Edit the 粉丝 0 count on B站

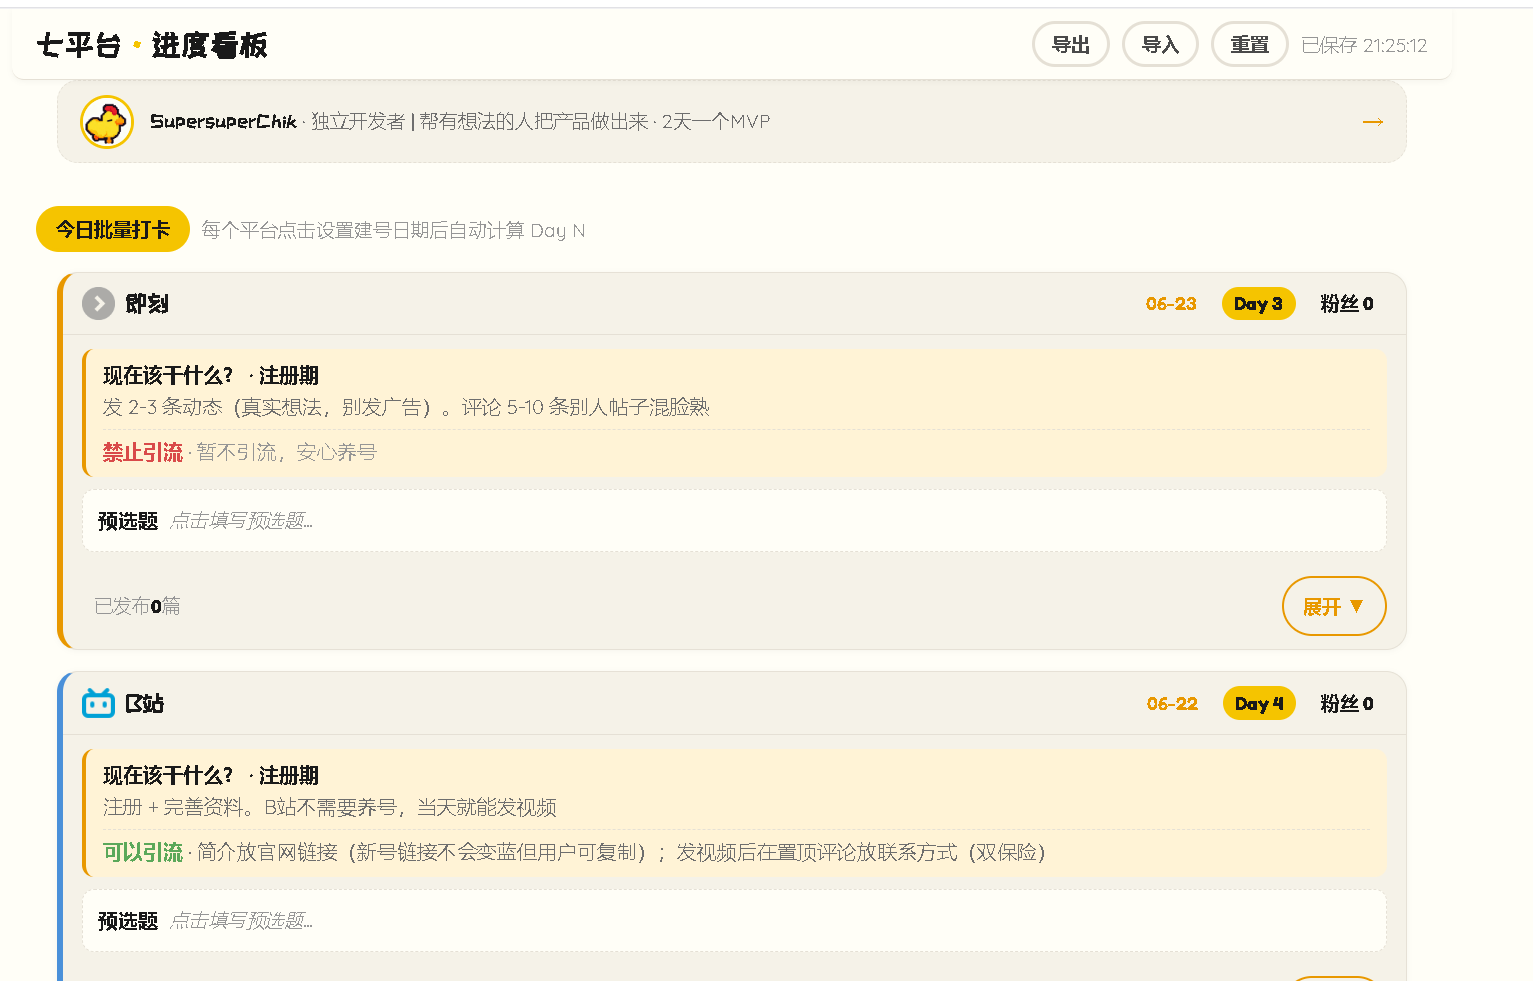1347,704
